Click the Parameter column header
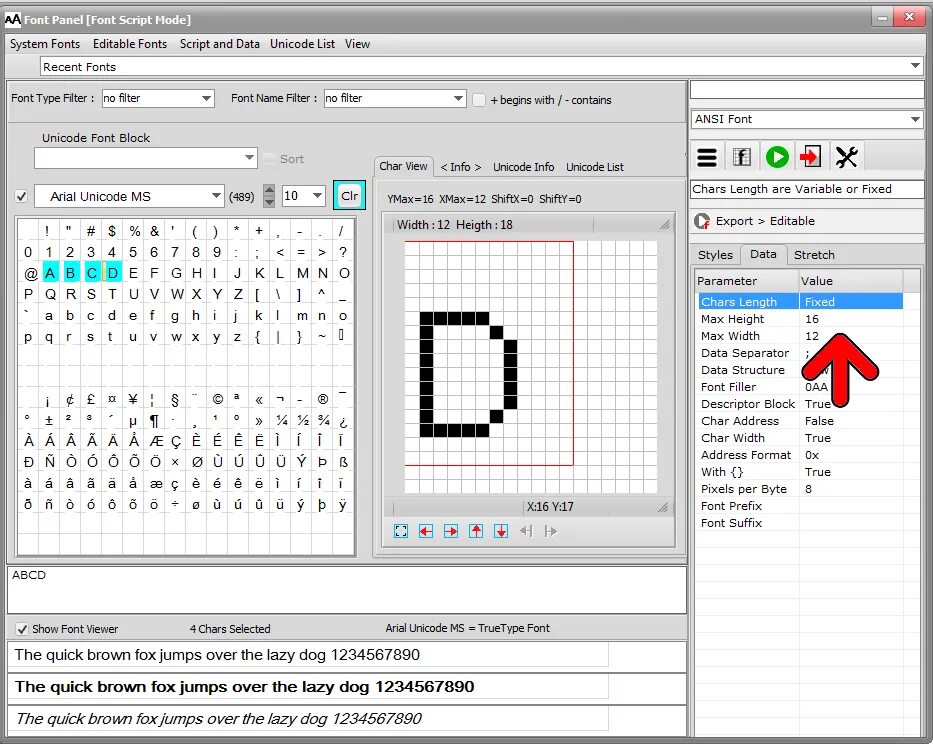This screenshot has width=933, height=744. click(x=746, y=280)
